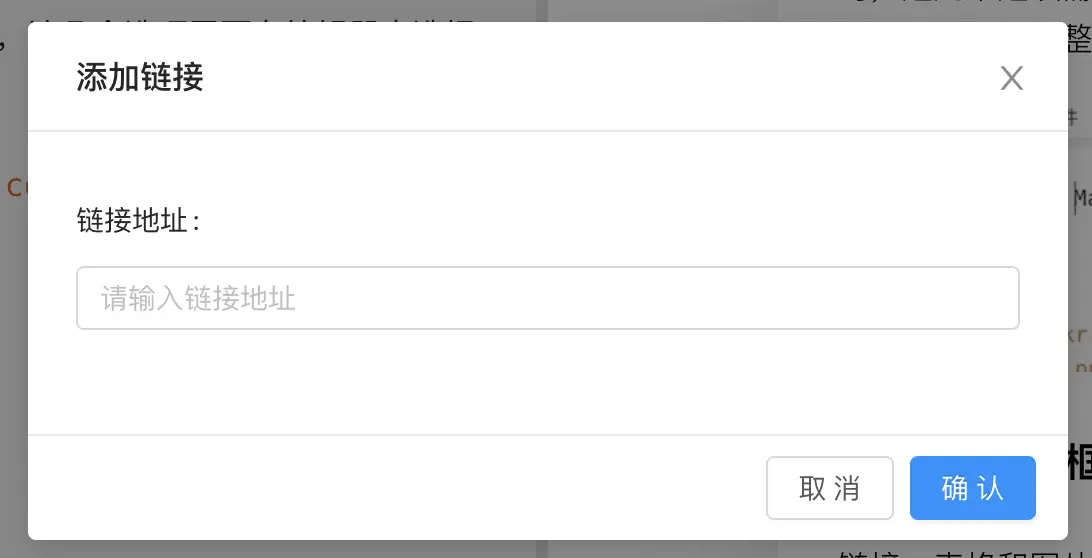
Task: Click the dimmed Ma code text behind dialog
Action: [x=1082, y=199]
